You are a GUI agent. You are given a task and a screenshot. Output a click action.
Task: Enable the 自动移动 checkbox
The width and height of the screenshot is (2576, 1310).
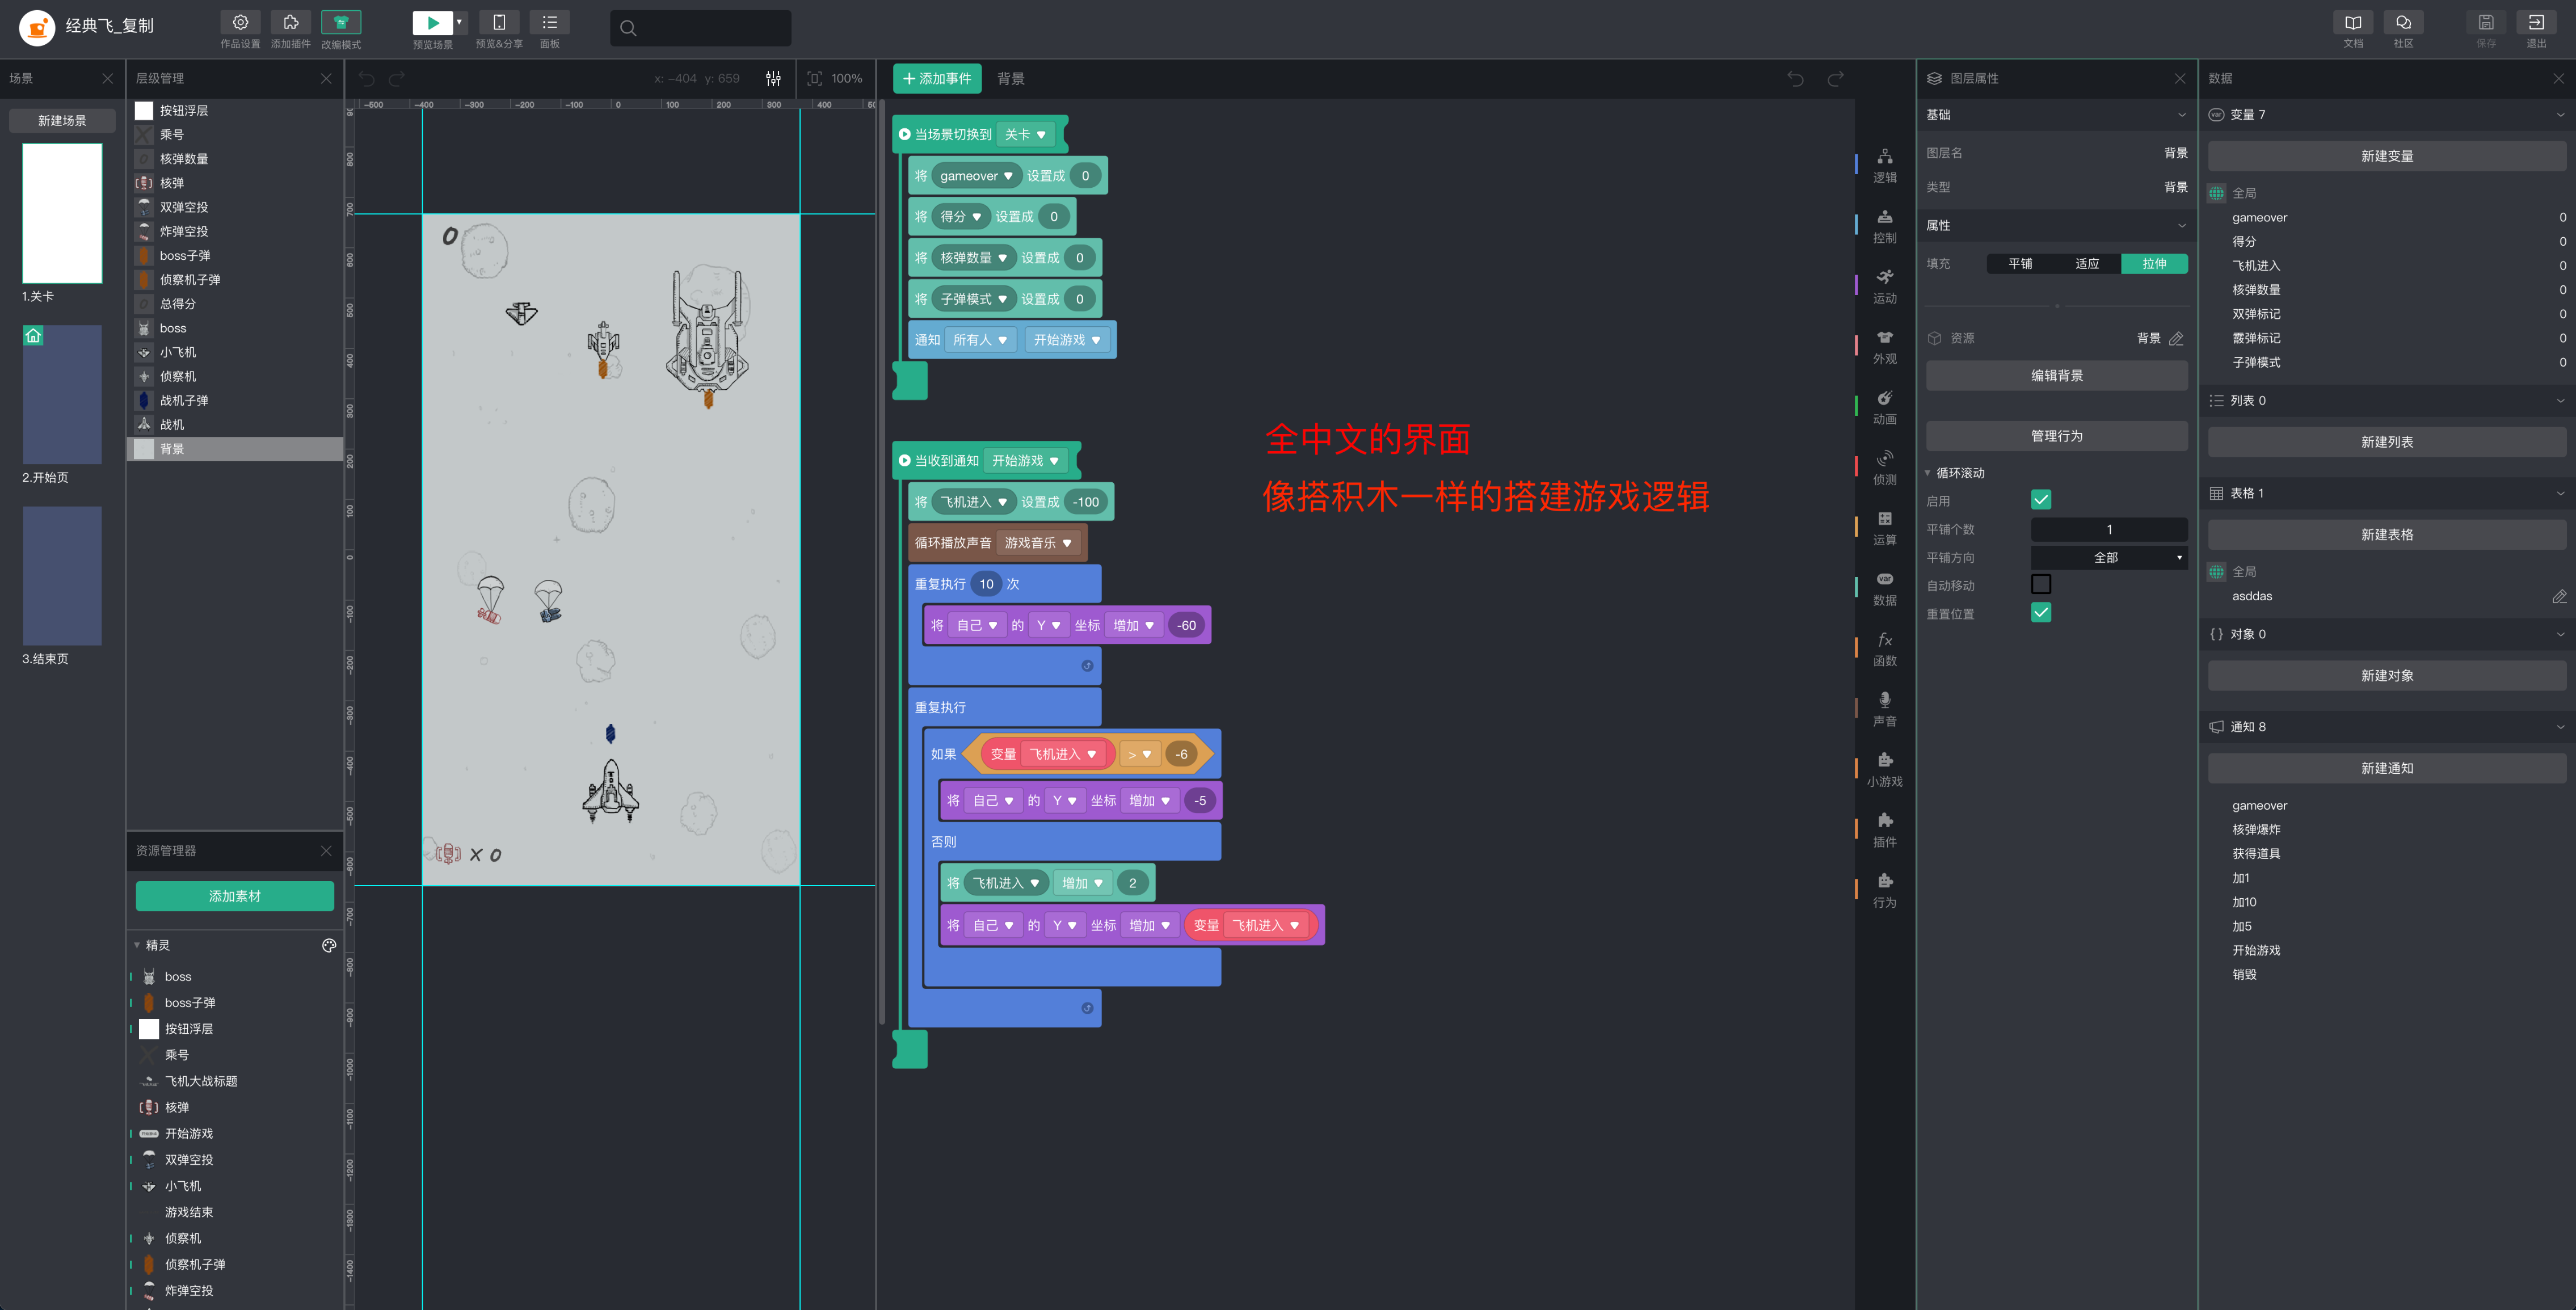click(x=2041, y=584)
